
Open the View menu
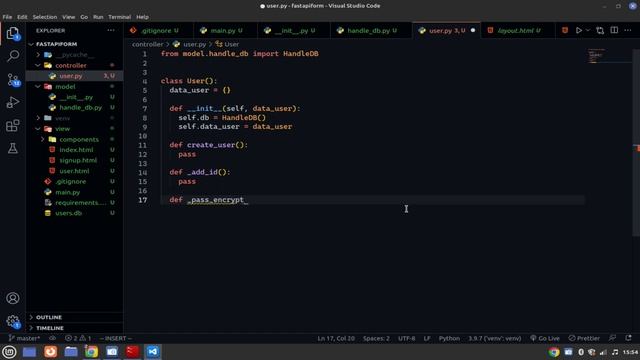click(69, 17)
